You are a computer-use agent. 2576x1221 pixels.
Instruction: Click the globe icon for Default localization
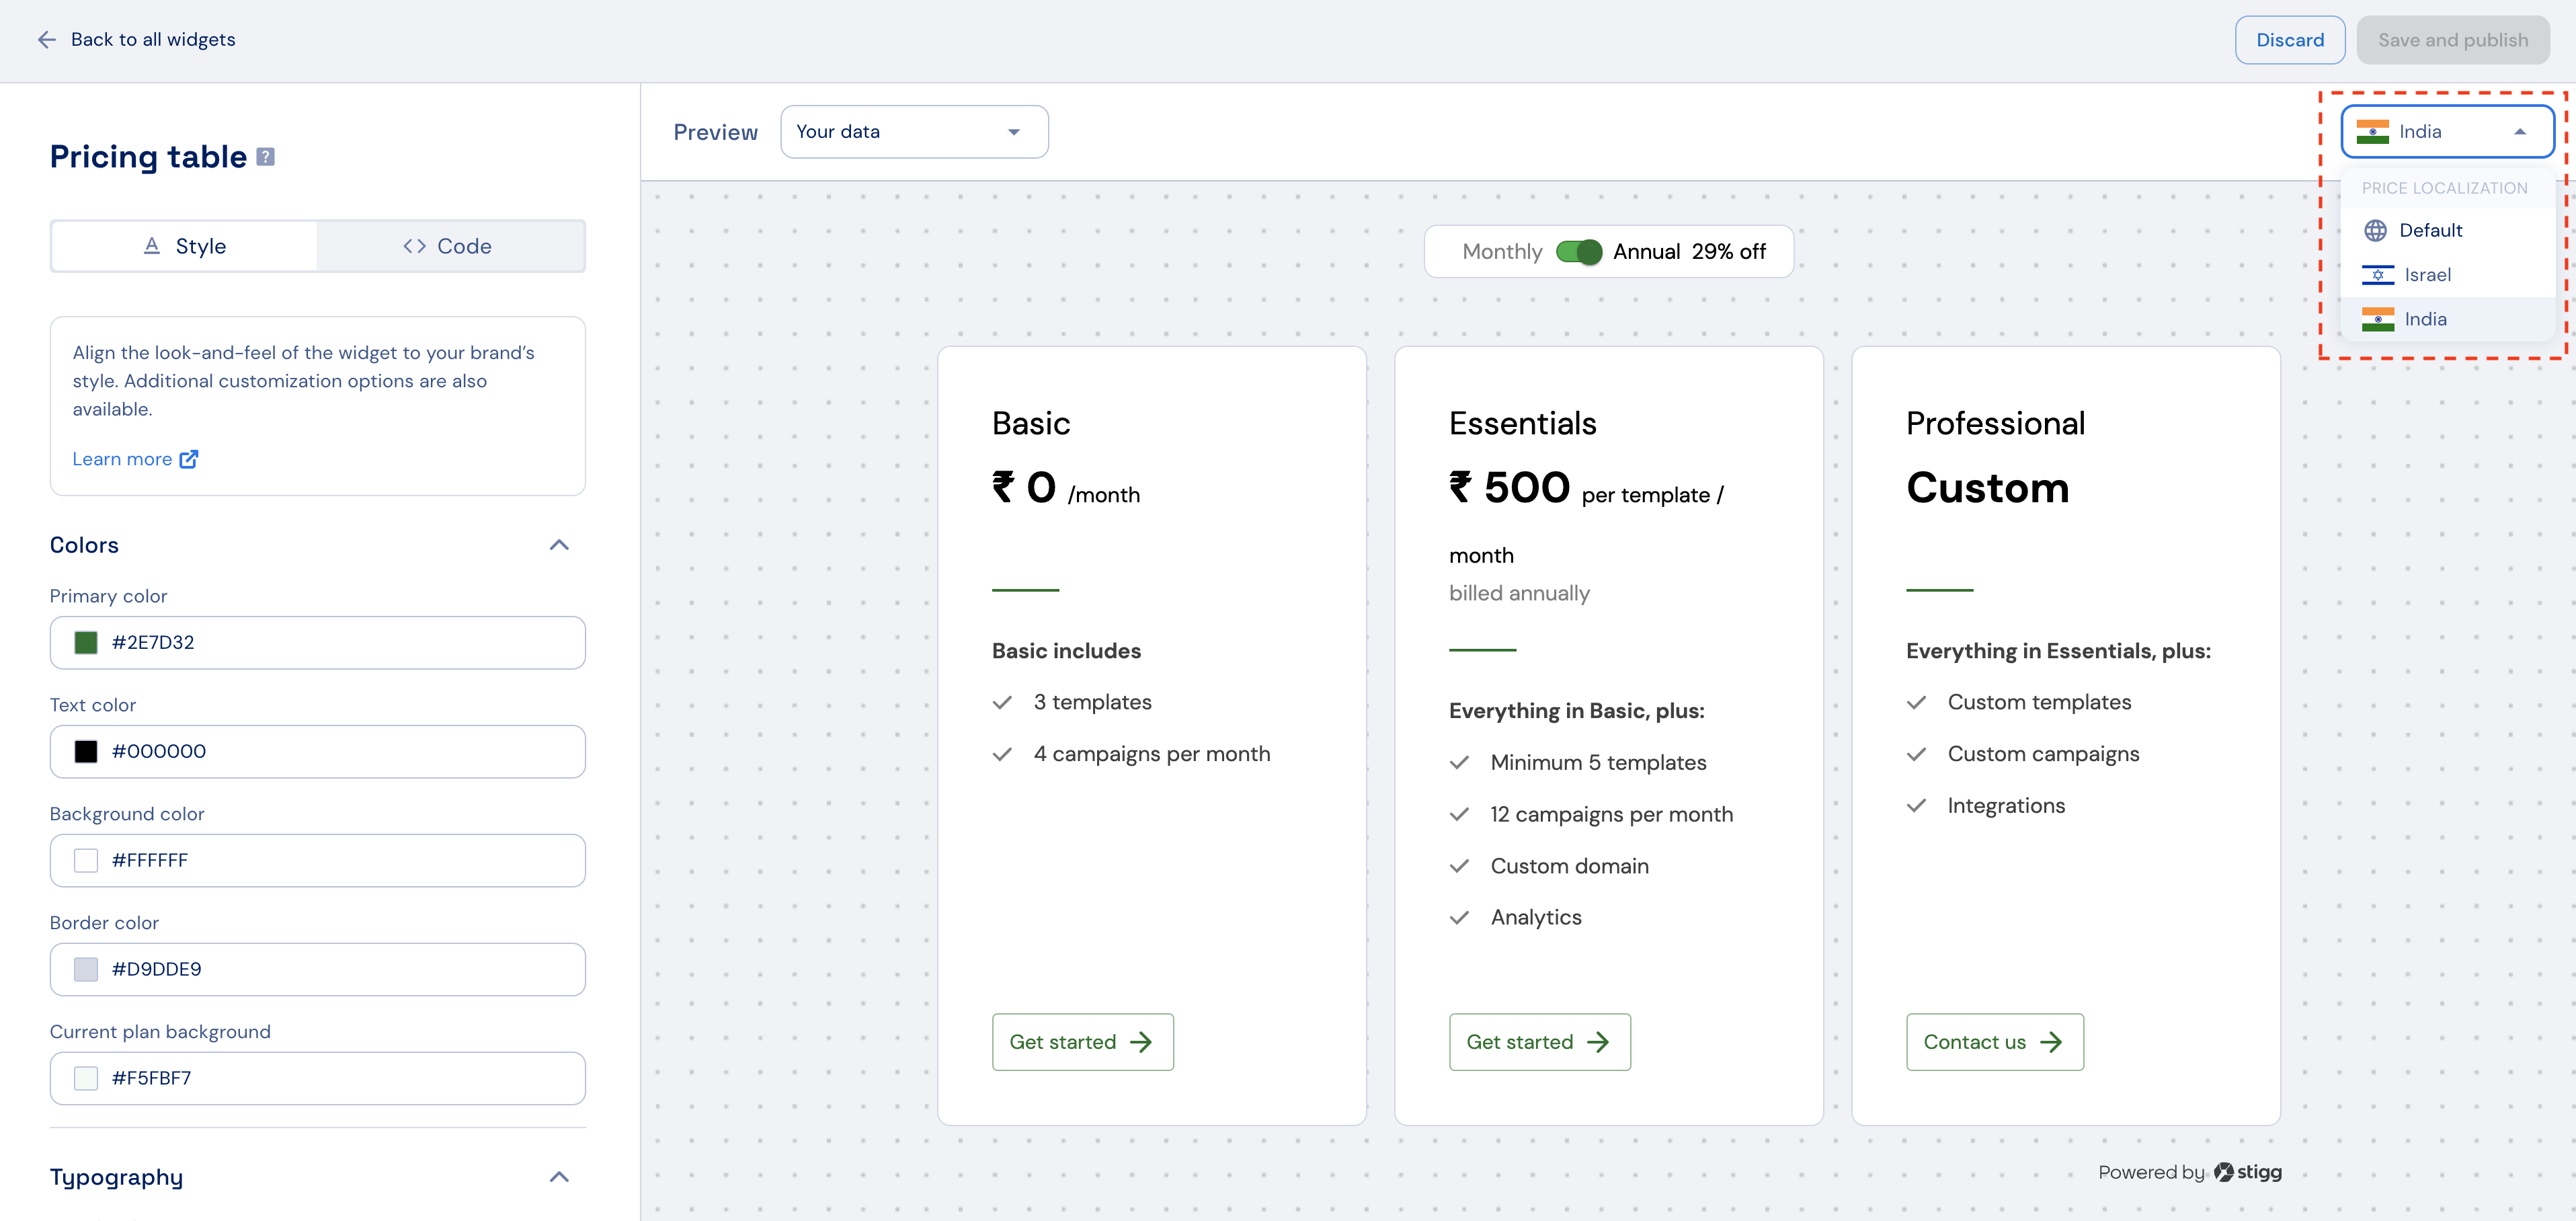pos(2375,231)
